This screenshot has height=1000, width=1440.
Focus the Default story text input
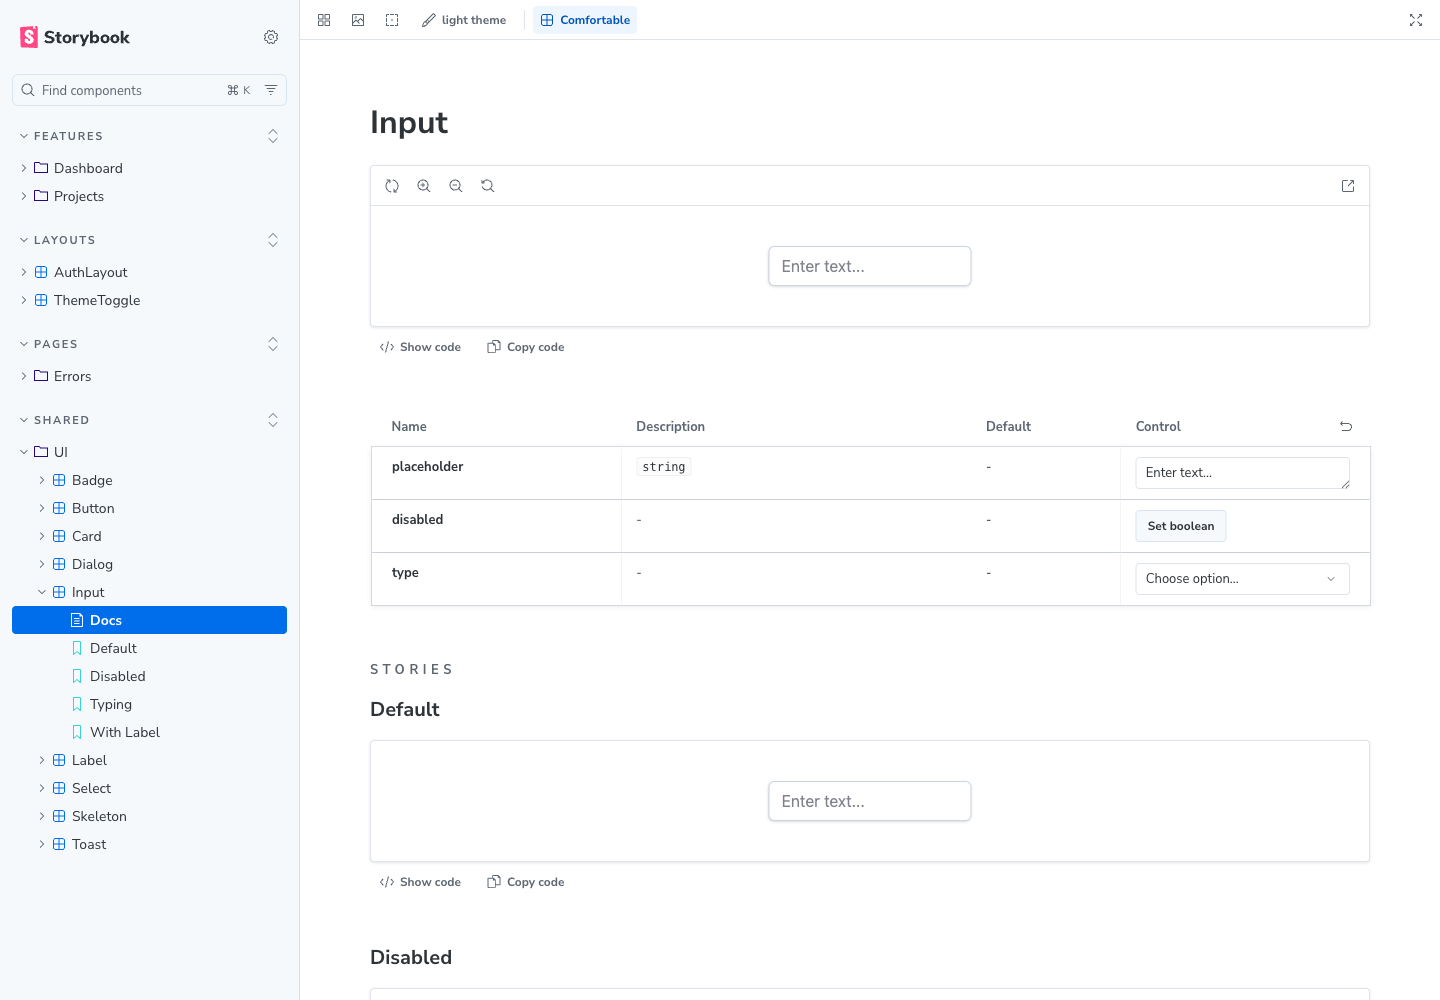pos(870,801)
